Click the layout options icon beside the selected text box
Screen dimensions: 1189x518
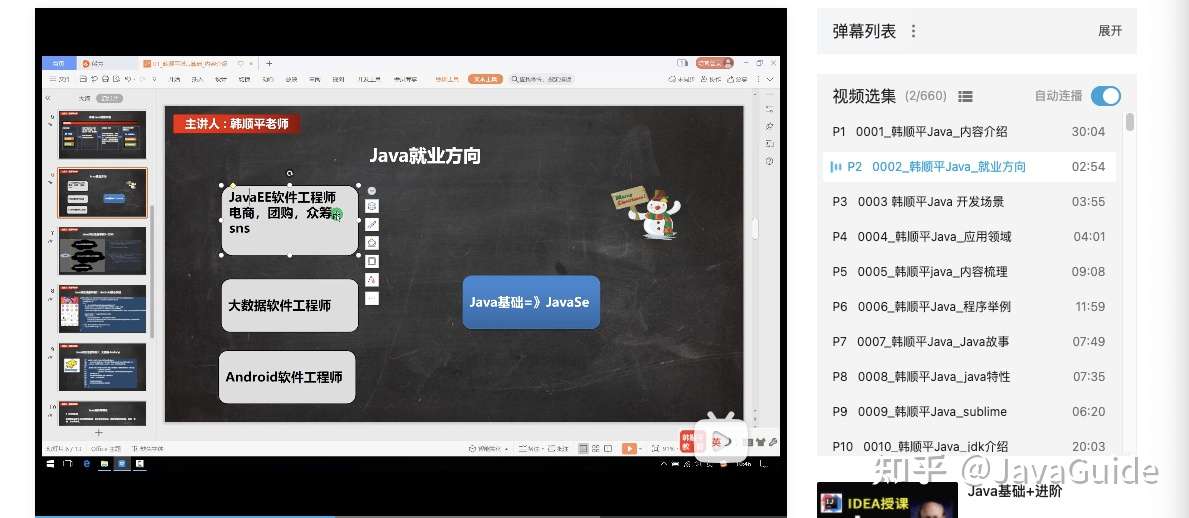[x=372, y=206]
